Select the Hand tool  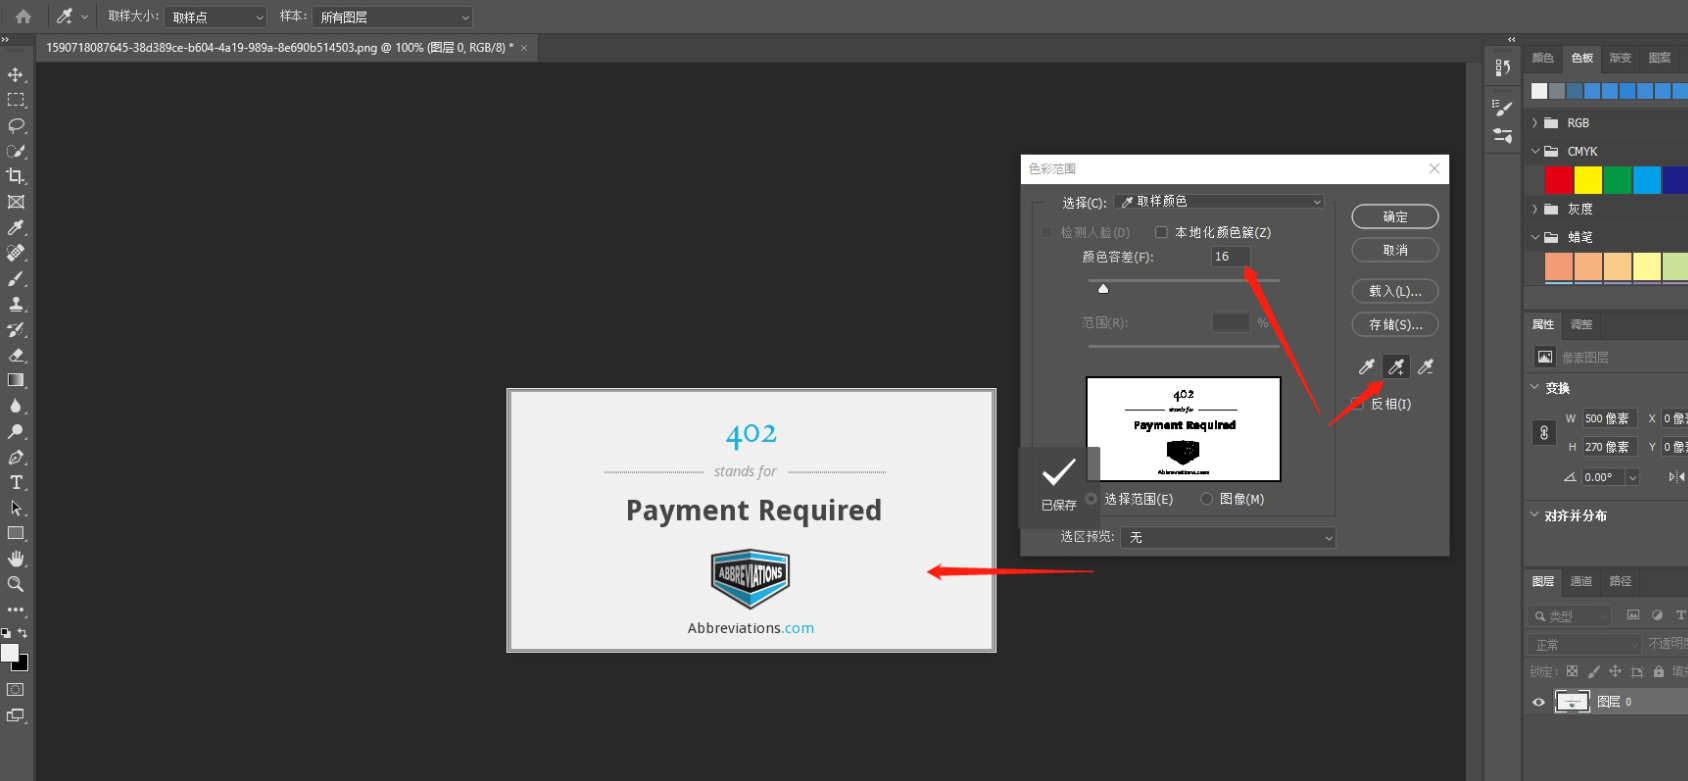[x=16, y=558]
